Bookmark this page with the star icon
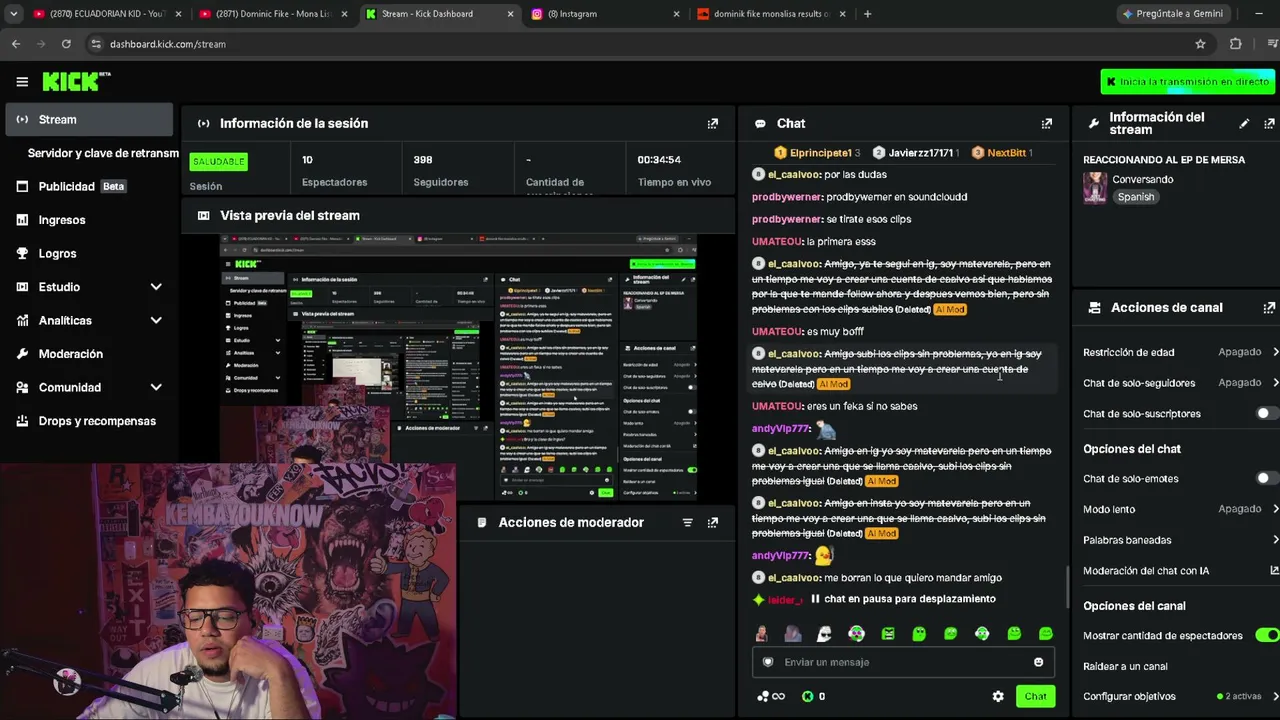The width and height of the screenshot is (1280, 720). coord(1200,44)
